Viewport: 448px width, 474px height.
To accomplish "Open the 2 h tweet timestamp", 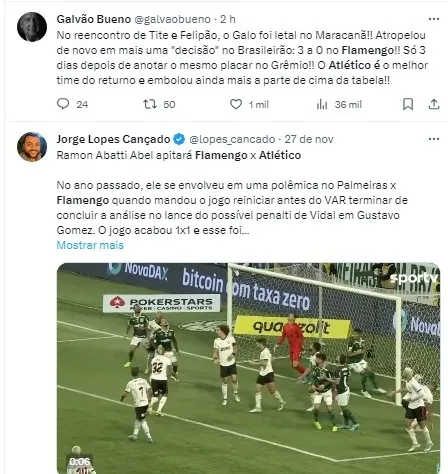I will pyautogui.click(x=228, y=19).
